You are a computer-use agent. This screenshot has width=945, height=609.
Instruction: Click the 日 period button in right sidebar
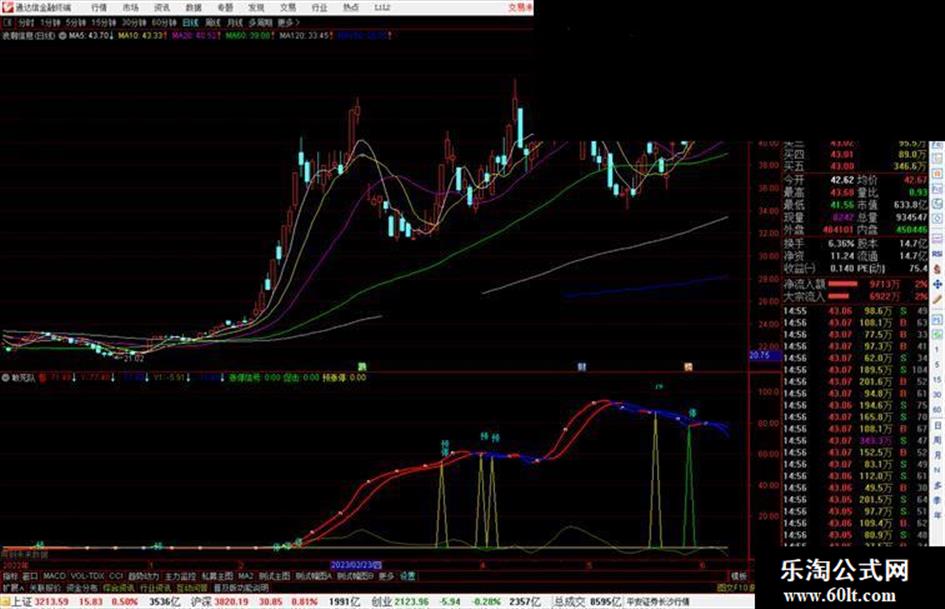[x=937, y=426]
